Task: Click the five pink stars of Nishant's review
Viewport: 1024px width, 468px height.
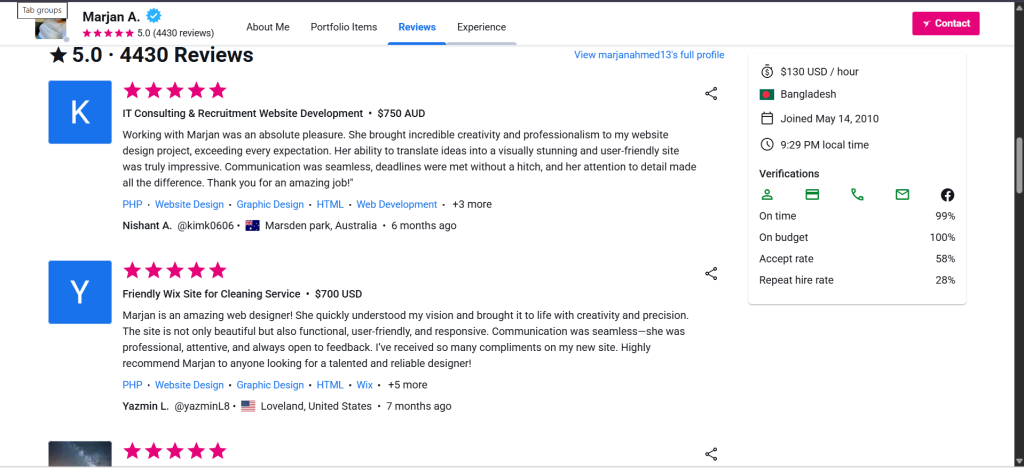Action: [174, 90]
